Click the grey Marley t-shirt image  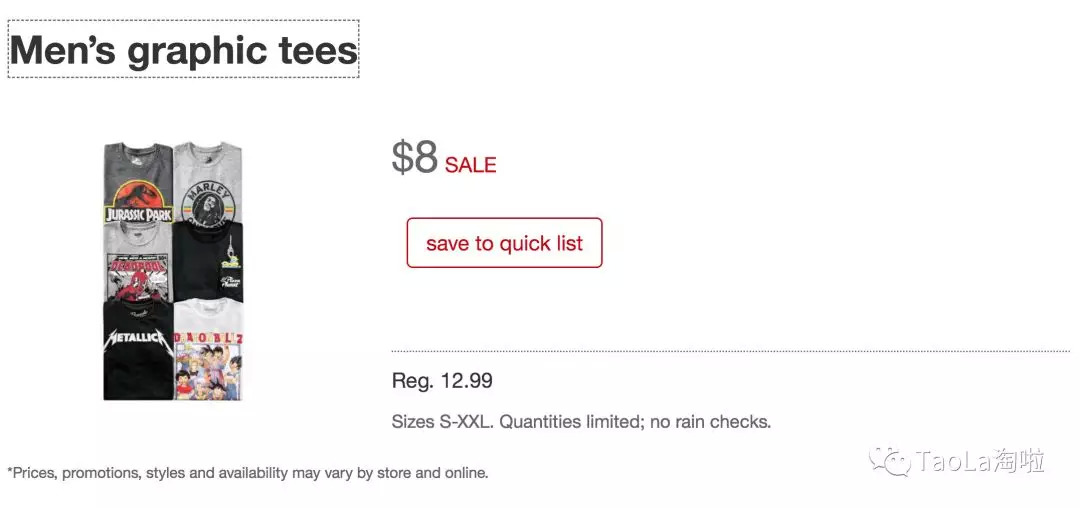pyautogui.click(x=208, y=182)
